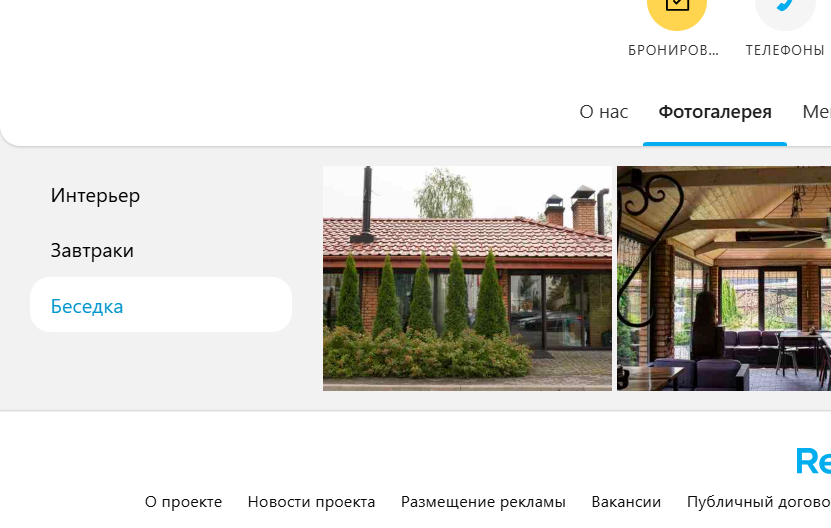Open Новости проекта footer link
The image size is (831, 528).
311,501
